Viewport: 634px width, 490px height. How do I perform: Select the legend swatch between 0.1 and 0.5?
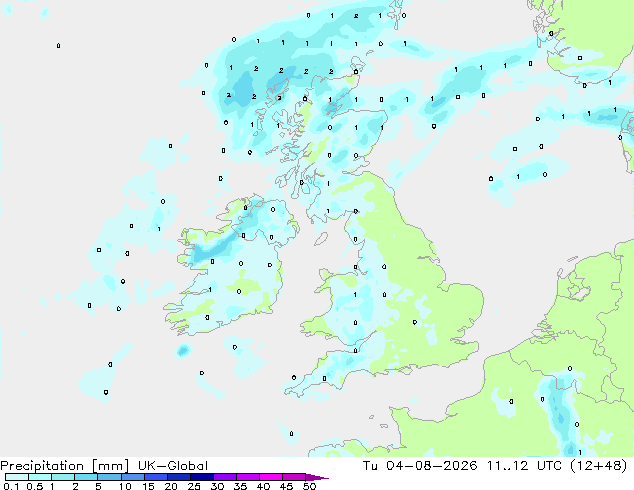(17, 477)
